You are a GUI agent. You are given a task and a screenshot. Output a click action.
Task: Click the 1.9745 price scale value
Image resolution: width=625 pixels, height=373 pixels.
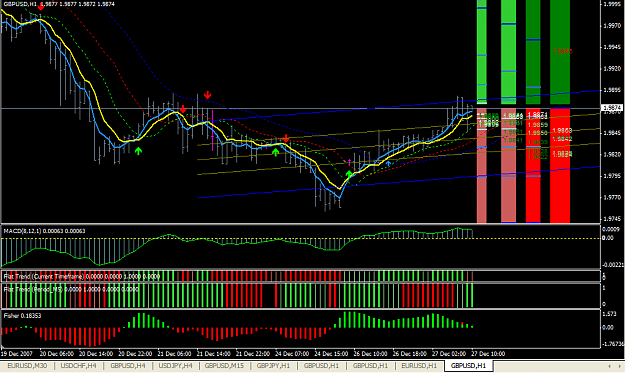tap(612, 218)
